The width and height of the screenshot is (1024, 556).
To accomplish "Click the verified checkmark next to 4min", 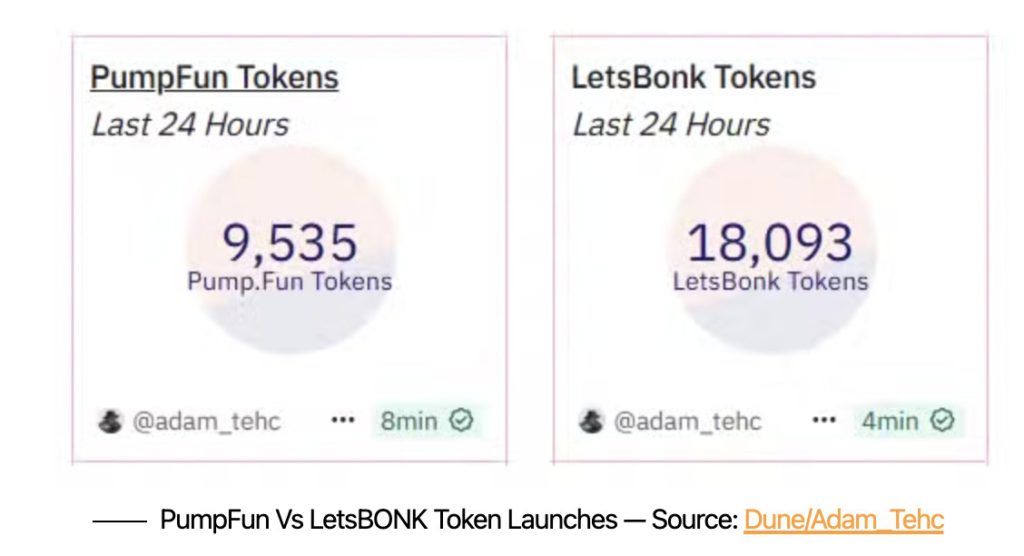I will pos(942,420).
